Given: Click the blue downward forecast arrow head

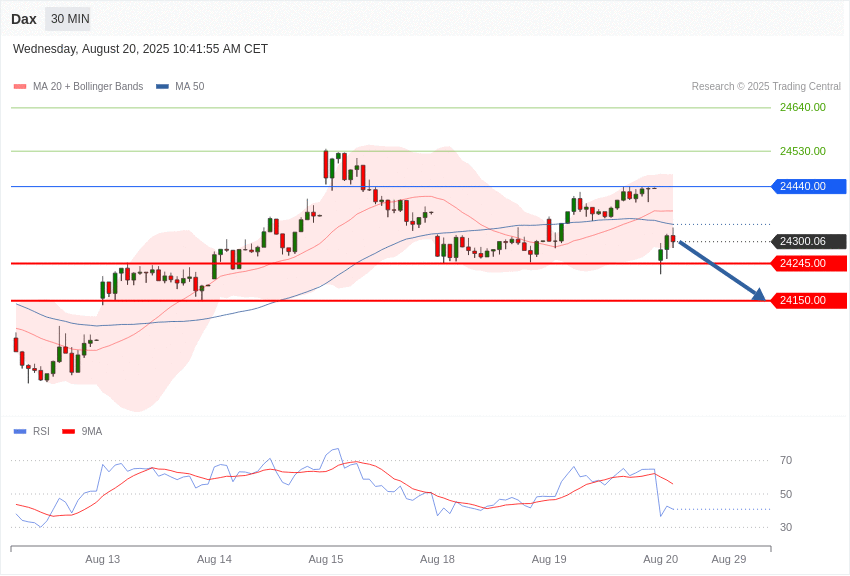Looking at the screenshot, I should [x=759, y=295].
